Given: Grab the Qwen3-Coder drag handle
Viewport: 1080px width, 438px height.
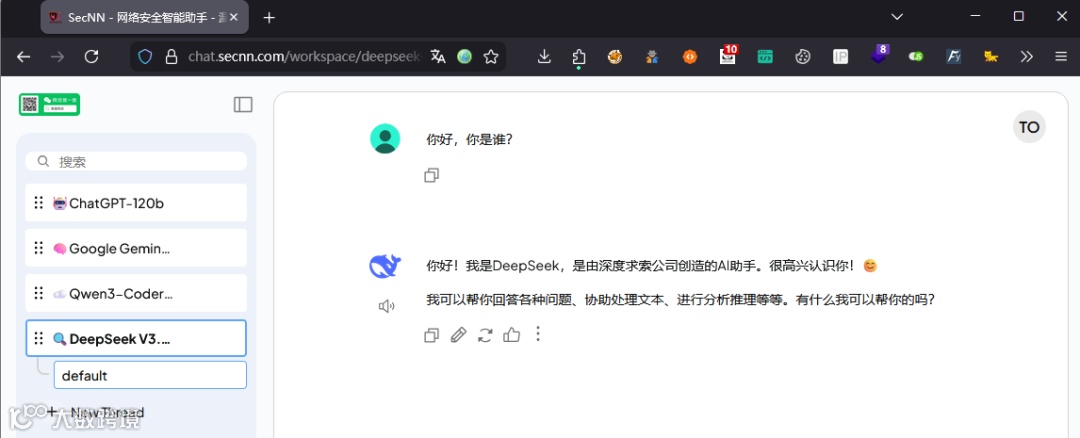Looking at the screenshot, I should point(39,293).
